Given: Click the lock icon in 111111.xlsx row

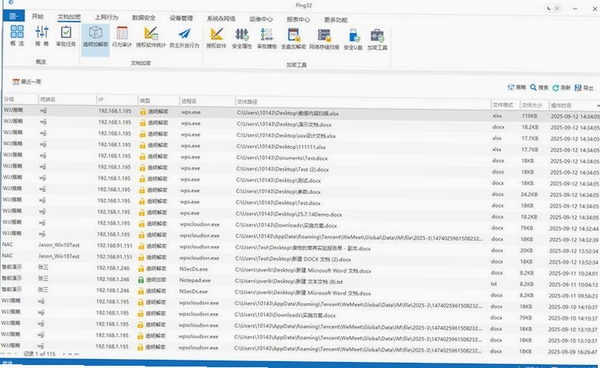Looking at the screenshot, I should (x=142, y=145).
